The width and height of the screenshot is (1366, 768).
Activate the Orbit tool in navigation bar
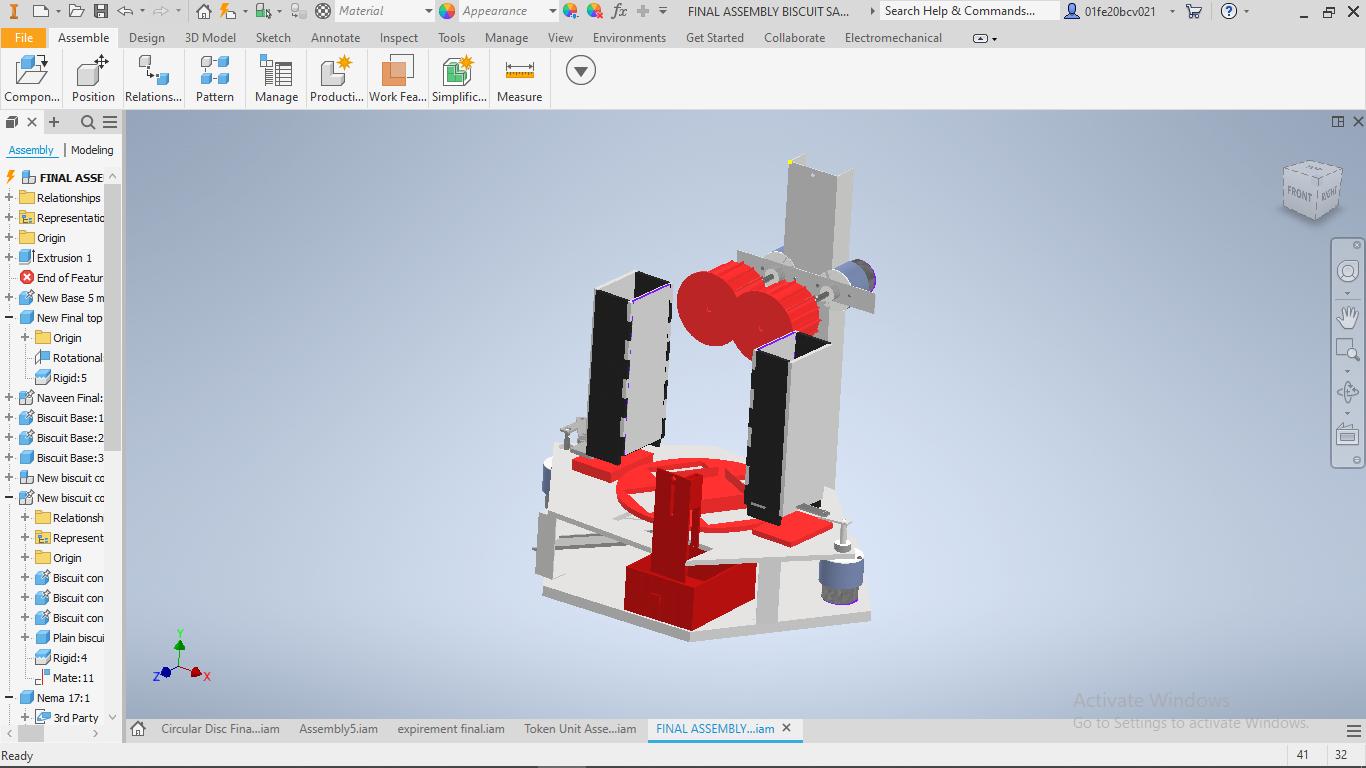[1348, 392]
